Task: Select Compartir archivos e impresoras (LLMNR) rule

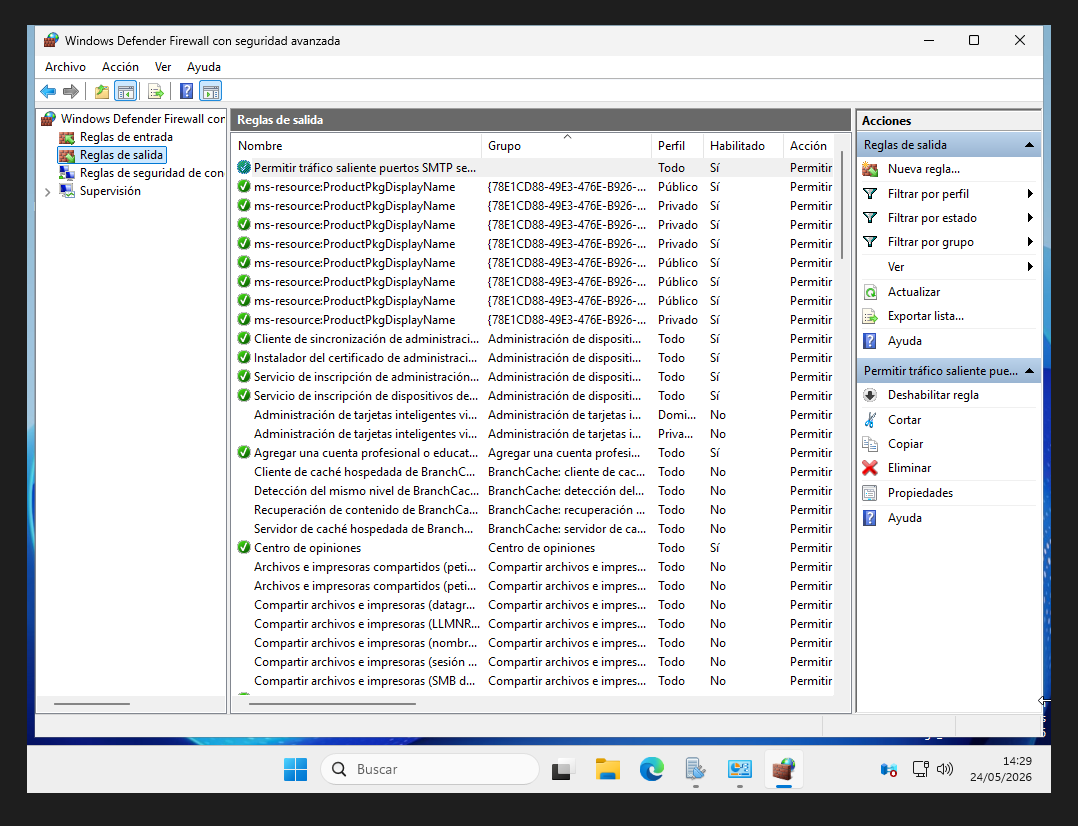Action: click(534, 624)
